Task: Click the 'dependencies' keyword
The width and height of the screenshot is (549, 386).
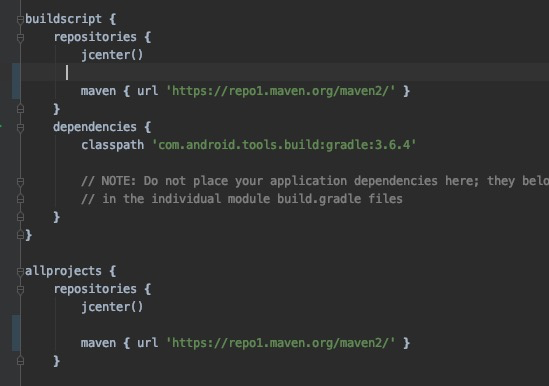Action: (x=95, y=127)
